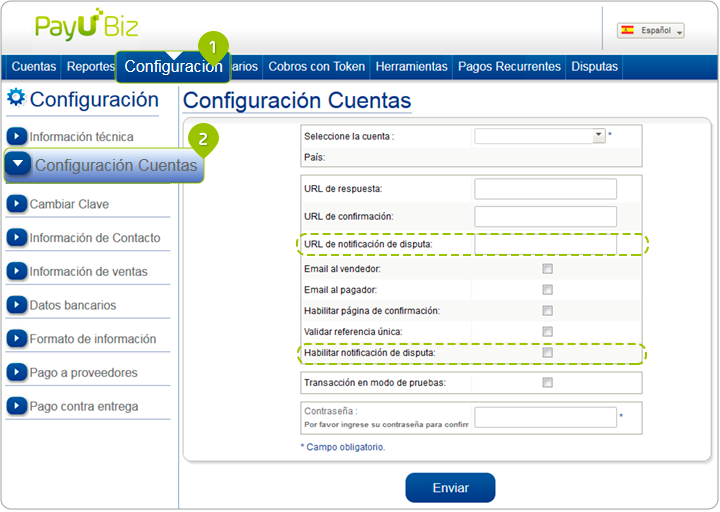Select the Configuración menu tab
Image resolution: width=720 pixels, height=512 pixels.
point(173,67)
